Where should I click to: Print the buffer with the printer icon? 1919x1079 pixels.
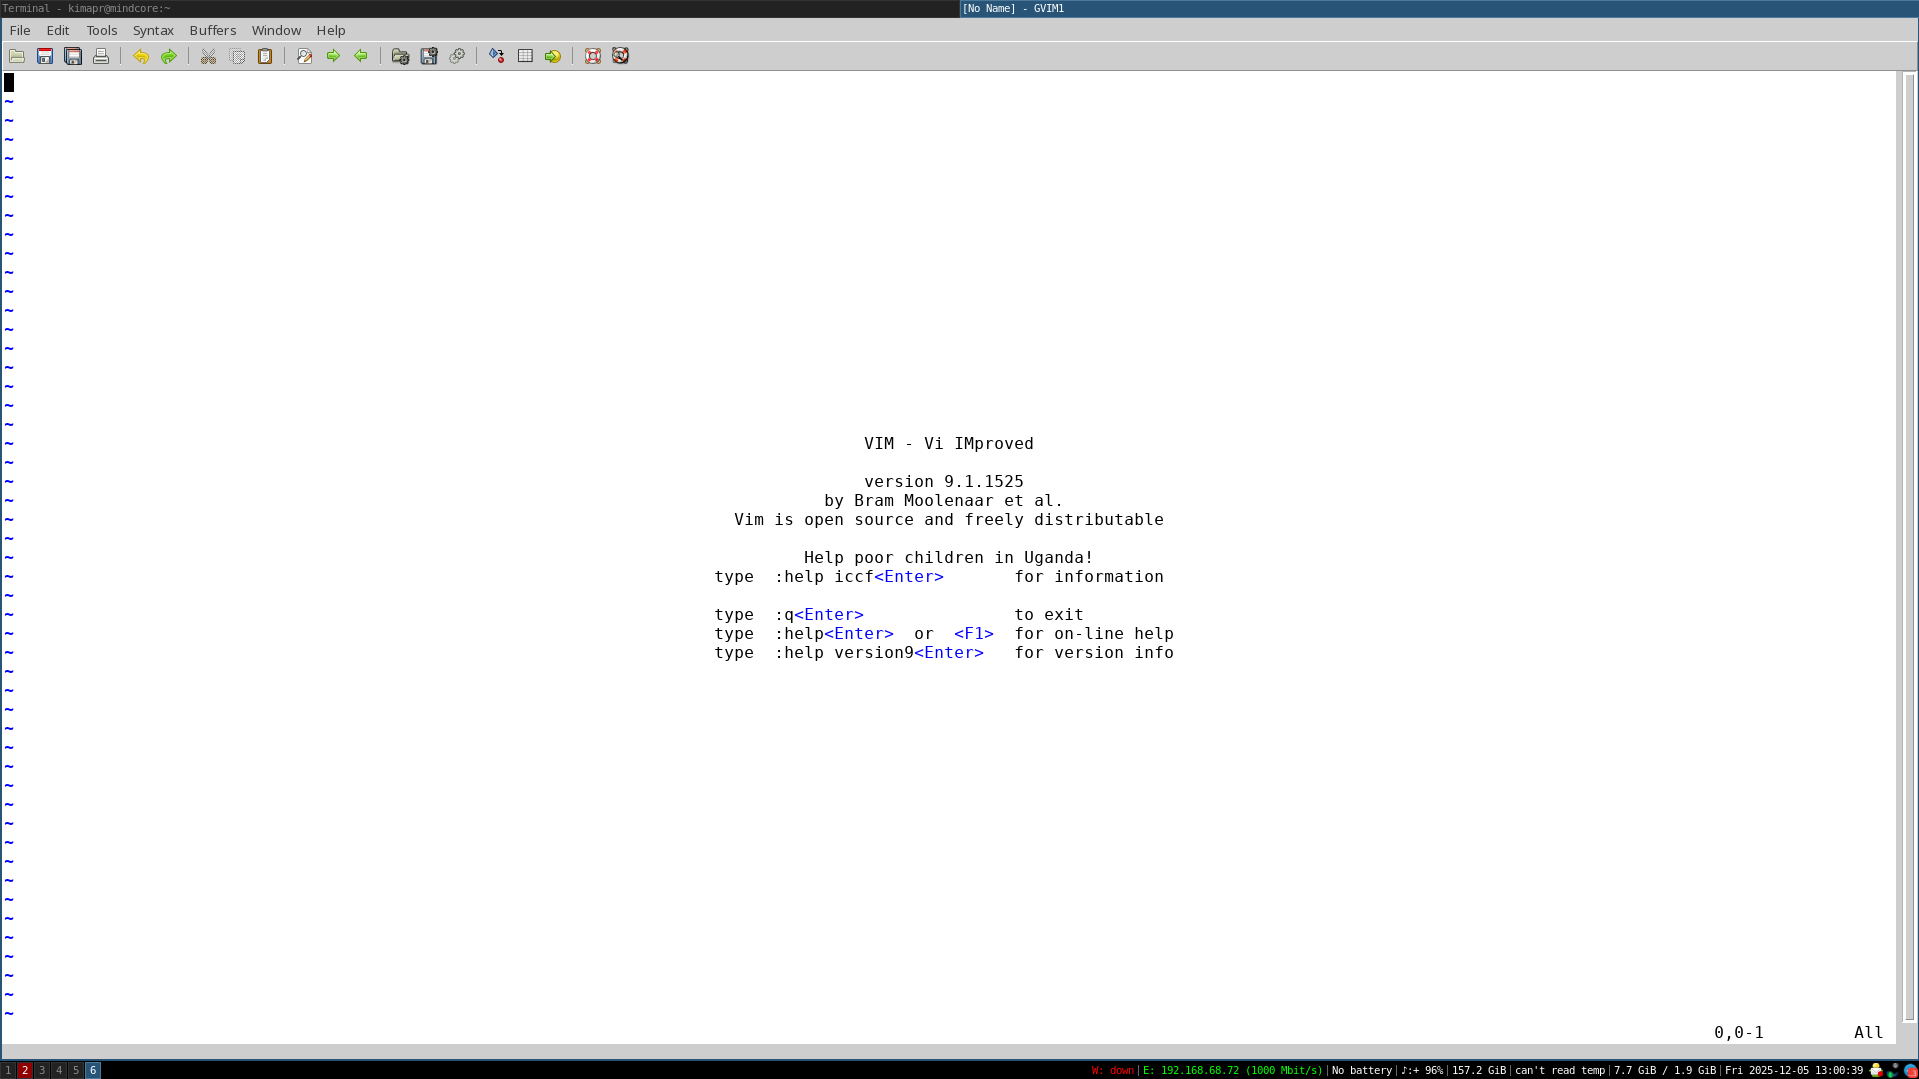click(101, 56)
